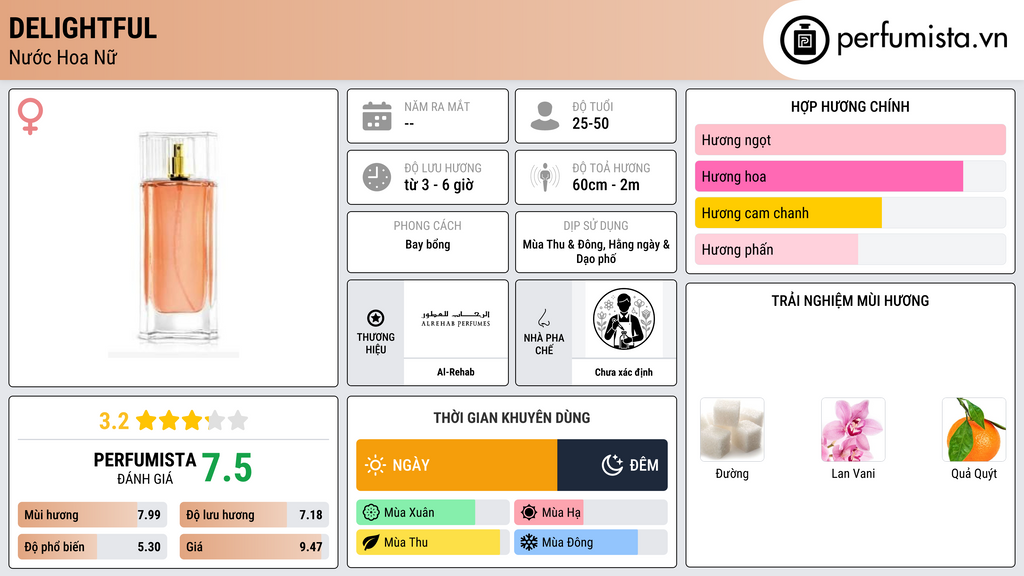This screenshot has width=1024, height=576.
Task: Click the Mùa Thu & Đông occasion text
Action: [596, 251]
